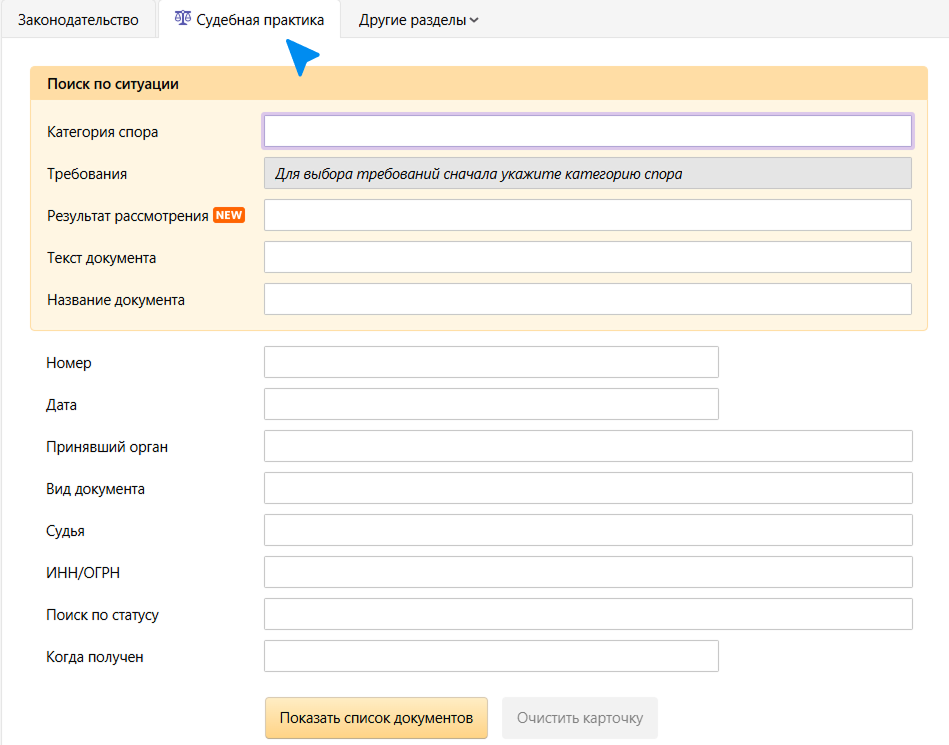Click the ИНН/ОГРН label
This screenshot has height=745, width=949.
click(83, 573)
